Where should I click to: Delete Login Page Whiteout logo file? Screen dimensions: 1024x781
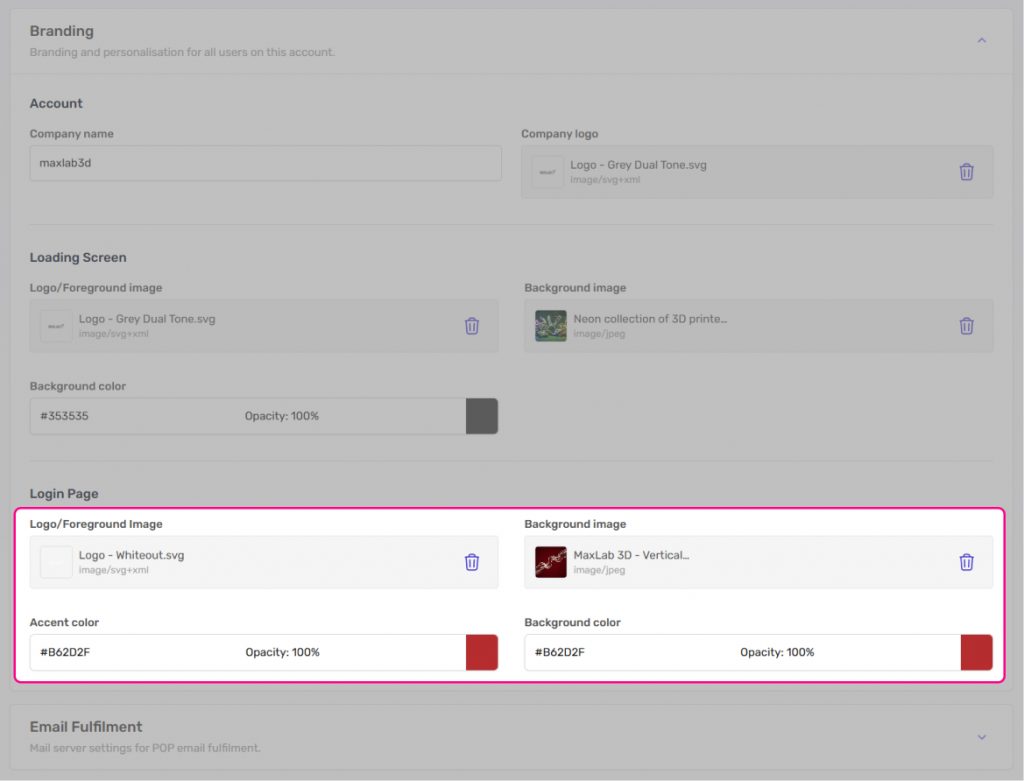click(x=472, y=562)
